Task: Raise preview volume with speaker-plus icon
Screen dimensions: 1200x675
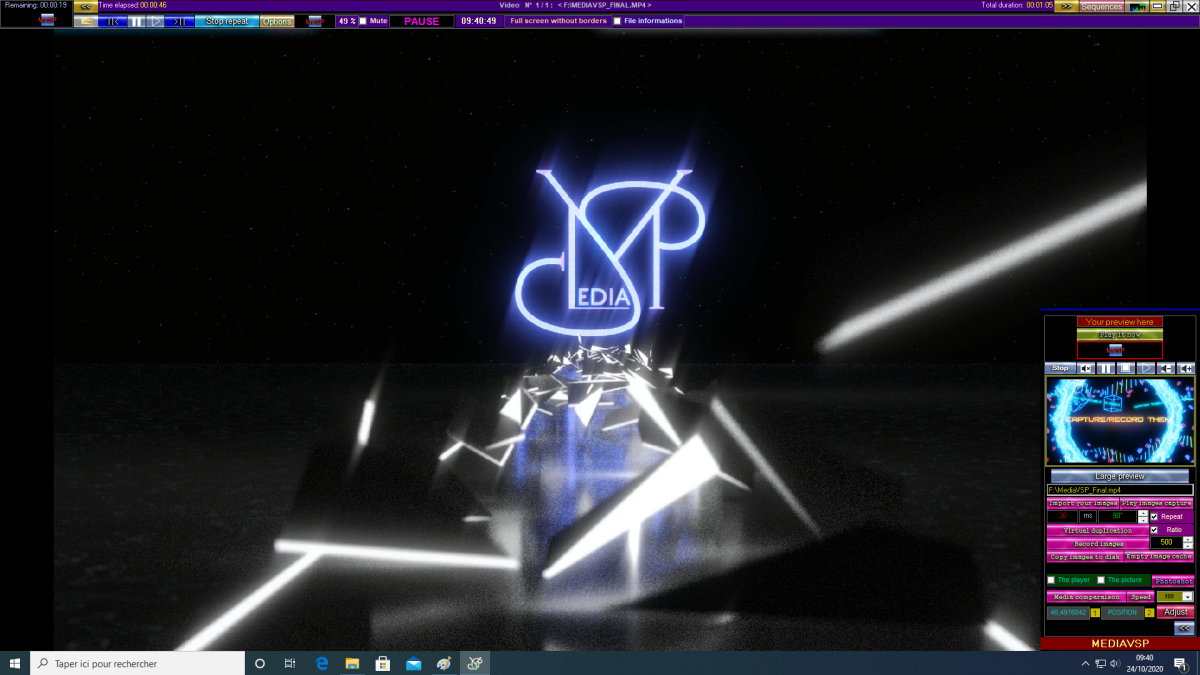Action: [x=1186, y=368]
